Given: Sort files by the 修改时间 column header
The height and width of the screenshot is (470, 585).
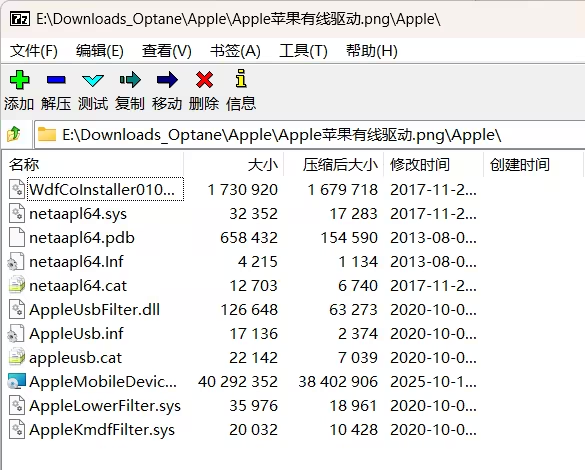Looking at the screenshot, I should coord(434,164).
